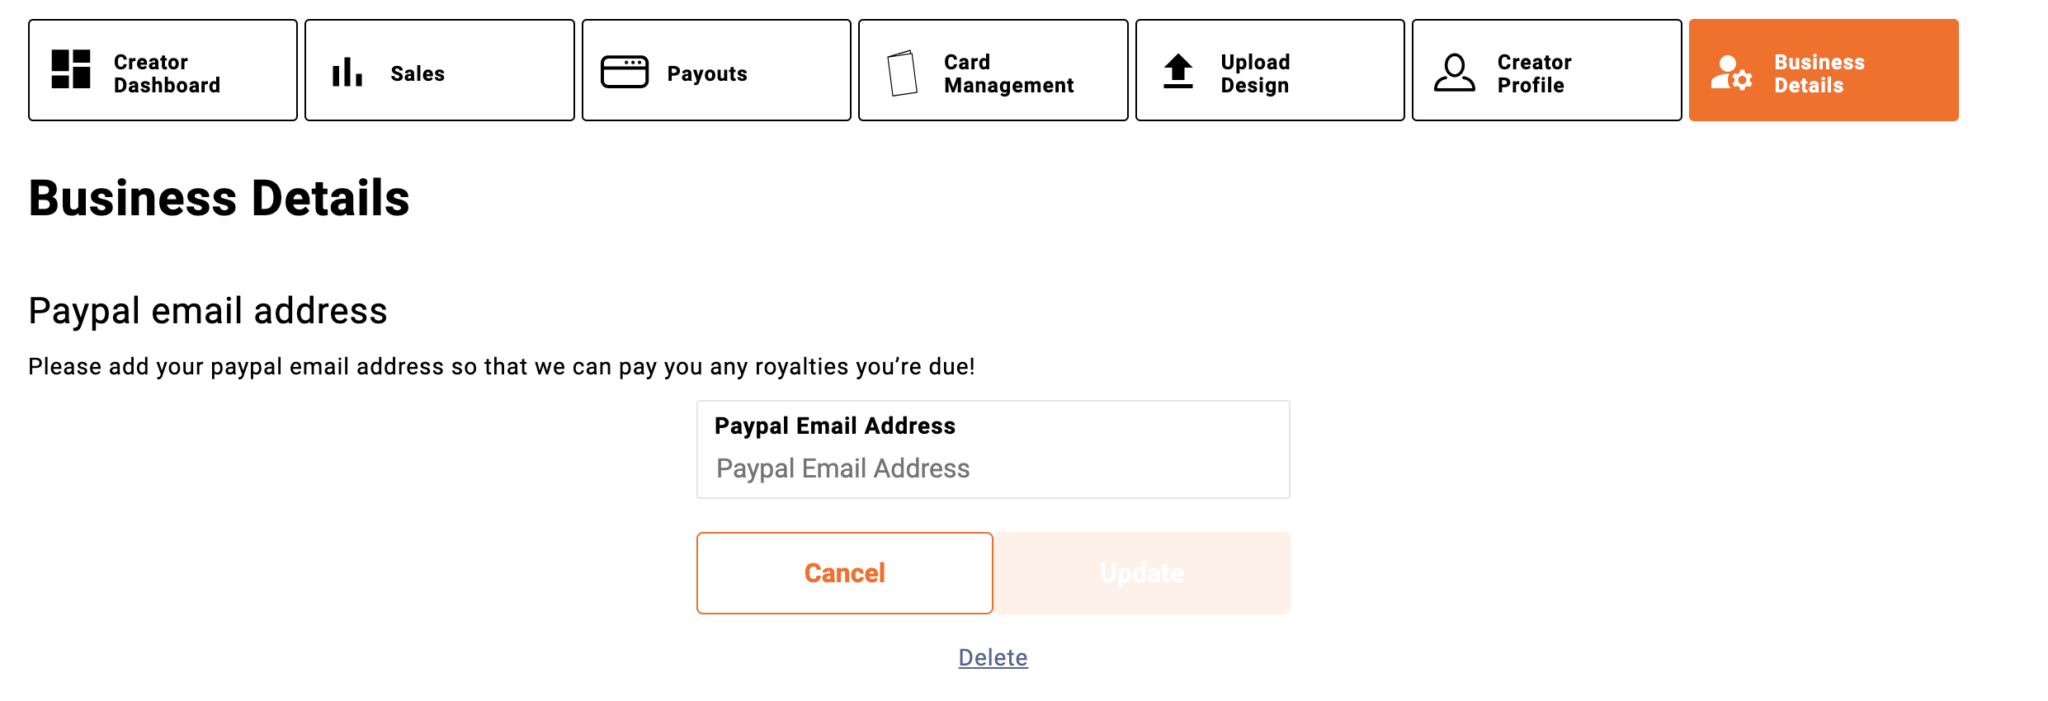
Task: Click the Upload Design arrow icon
Action: pos(1179,72)
